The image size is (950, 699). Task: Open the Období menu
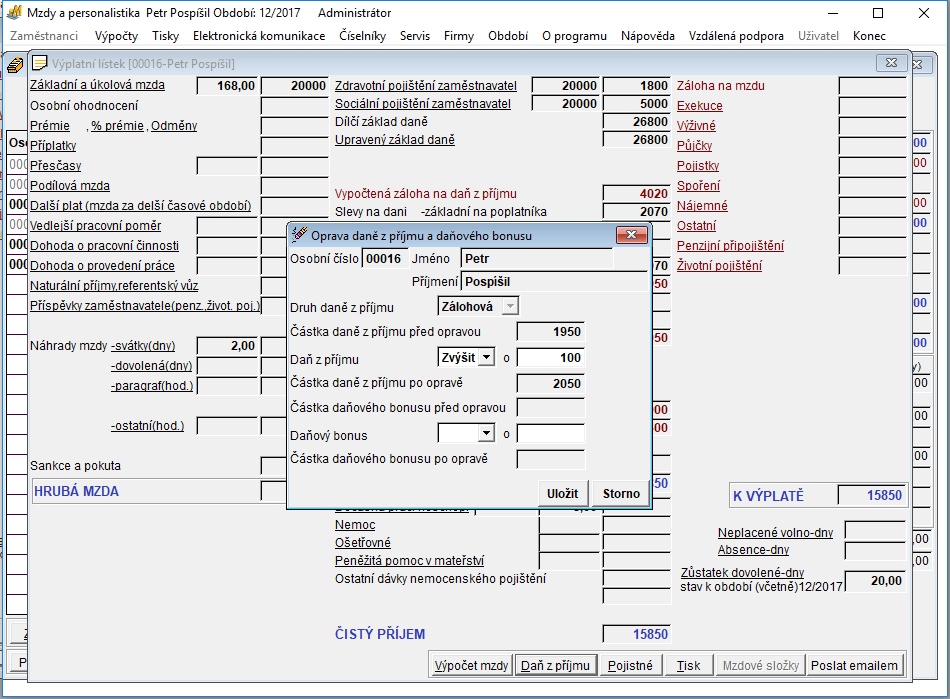(x=508, y=36)
